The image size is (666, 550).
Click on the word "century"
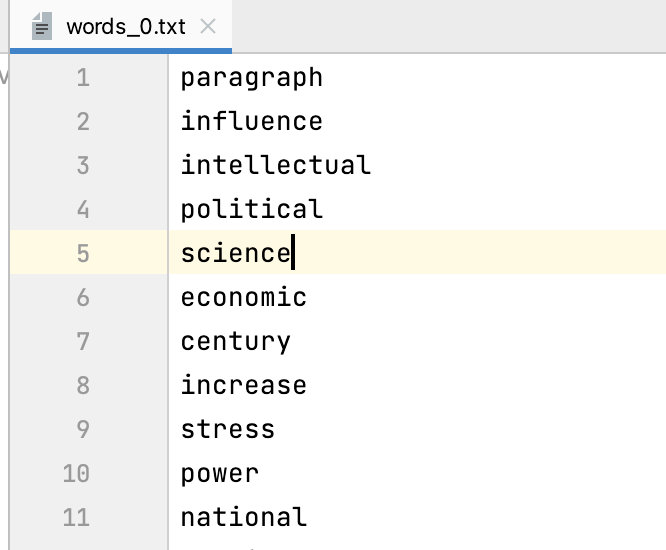tap(235, 342)
